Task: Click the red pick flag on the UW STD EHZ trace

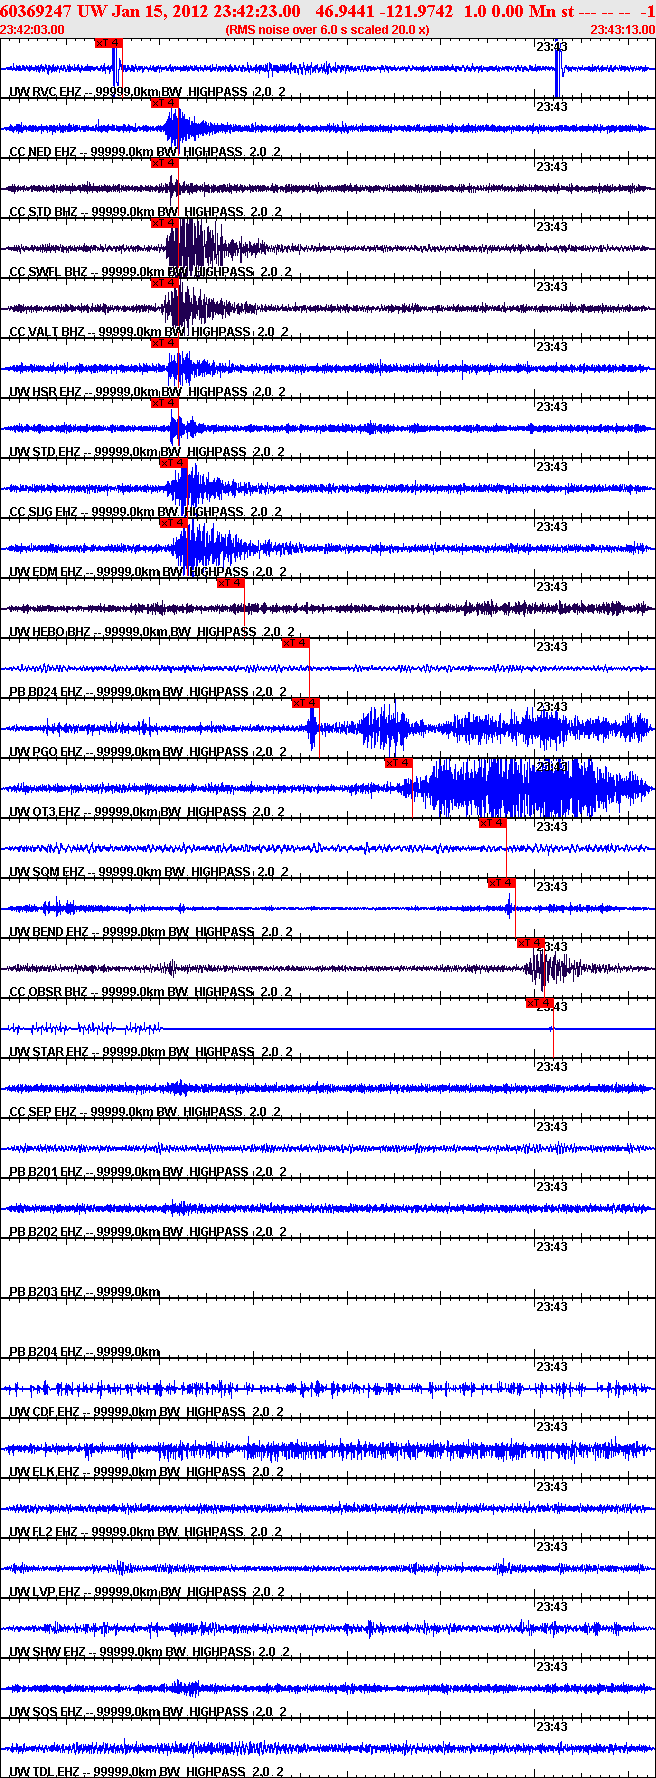Action: pyautogui.click(x=165, y=403)
